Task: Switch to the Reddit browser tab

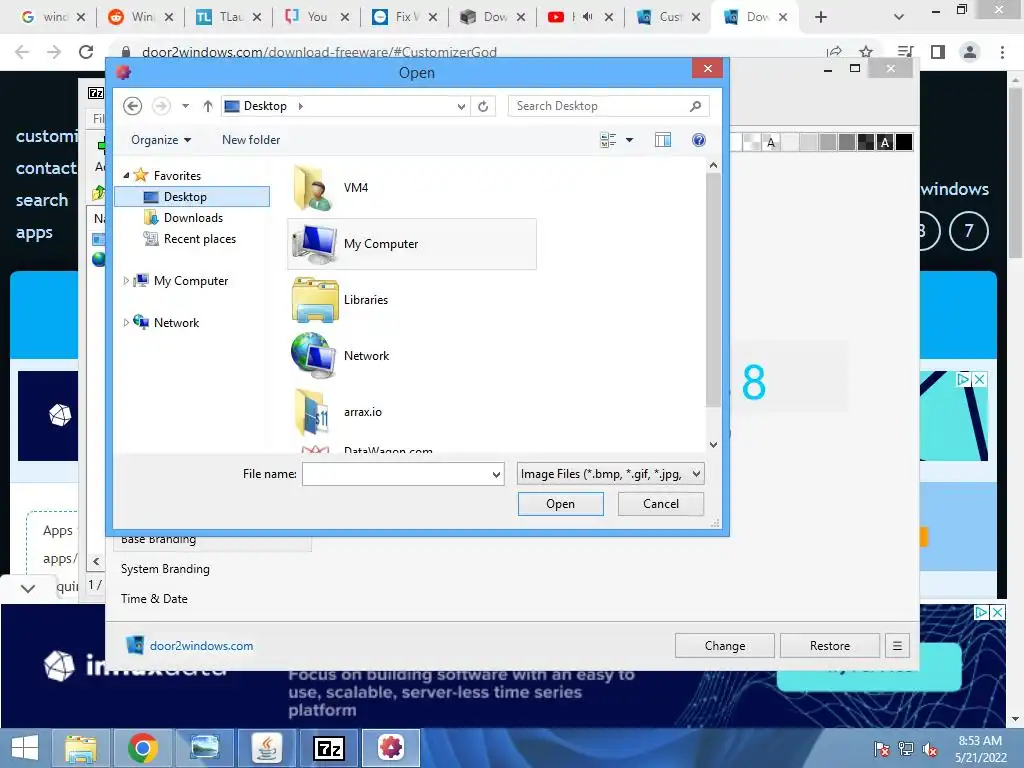Action: [x=140, y=17]
